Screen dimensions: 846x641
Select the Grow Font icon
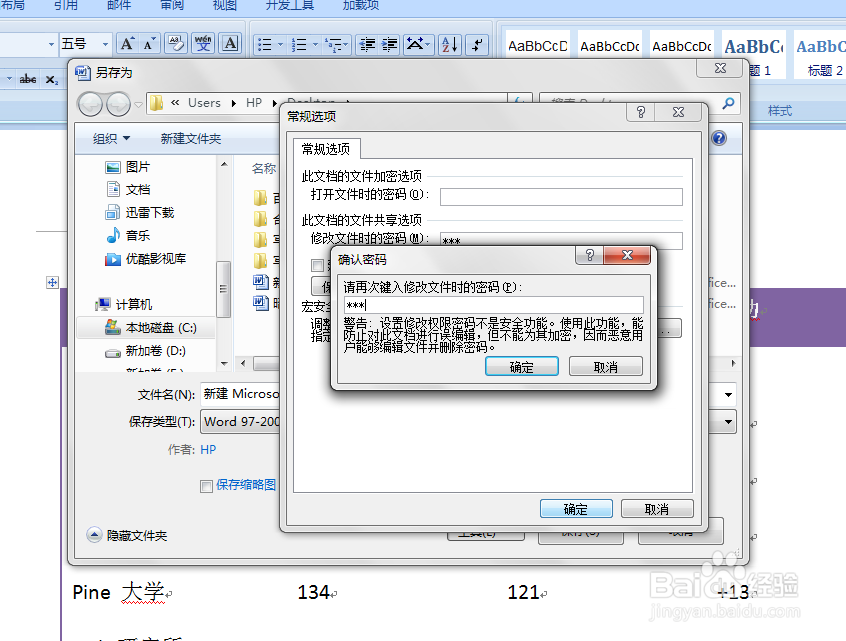pos(126,44)
